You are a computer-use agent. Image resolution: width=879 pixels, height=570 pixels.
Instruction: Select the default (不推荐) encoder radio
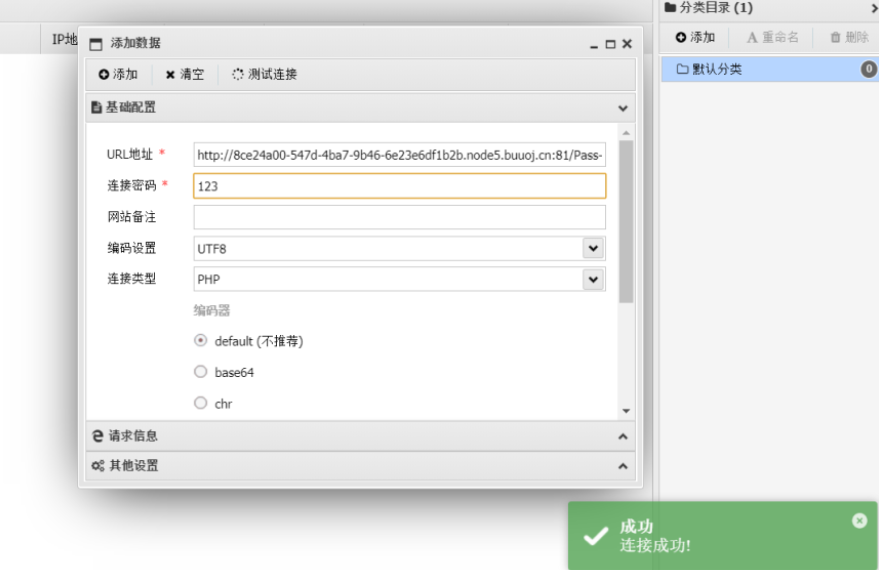click(201, 340)
